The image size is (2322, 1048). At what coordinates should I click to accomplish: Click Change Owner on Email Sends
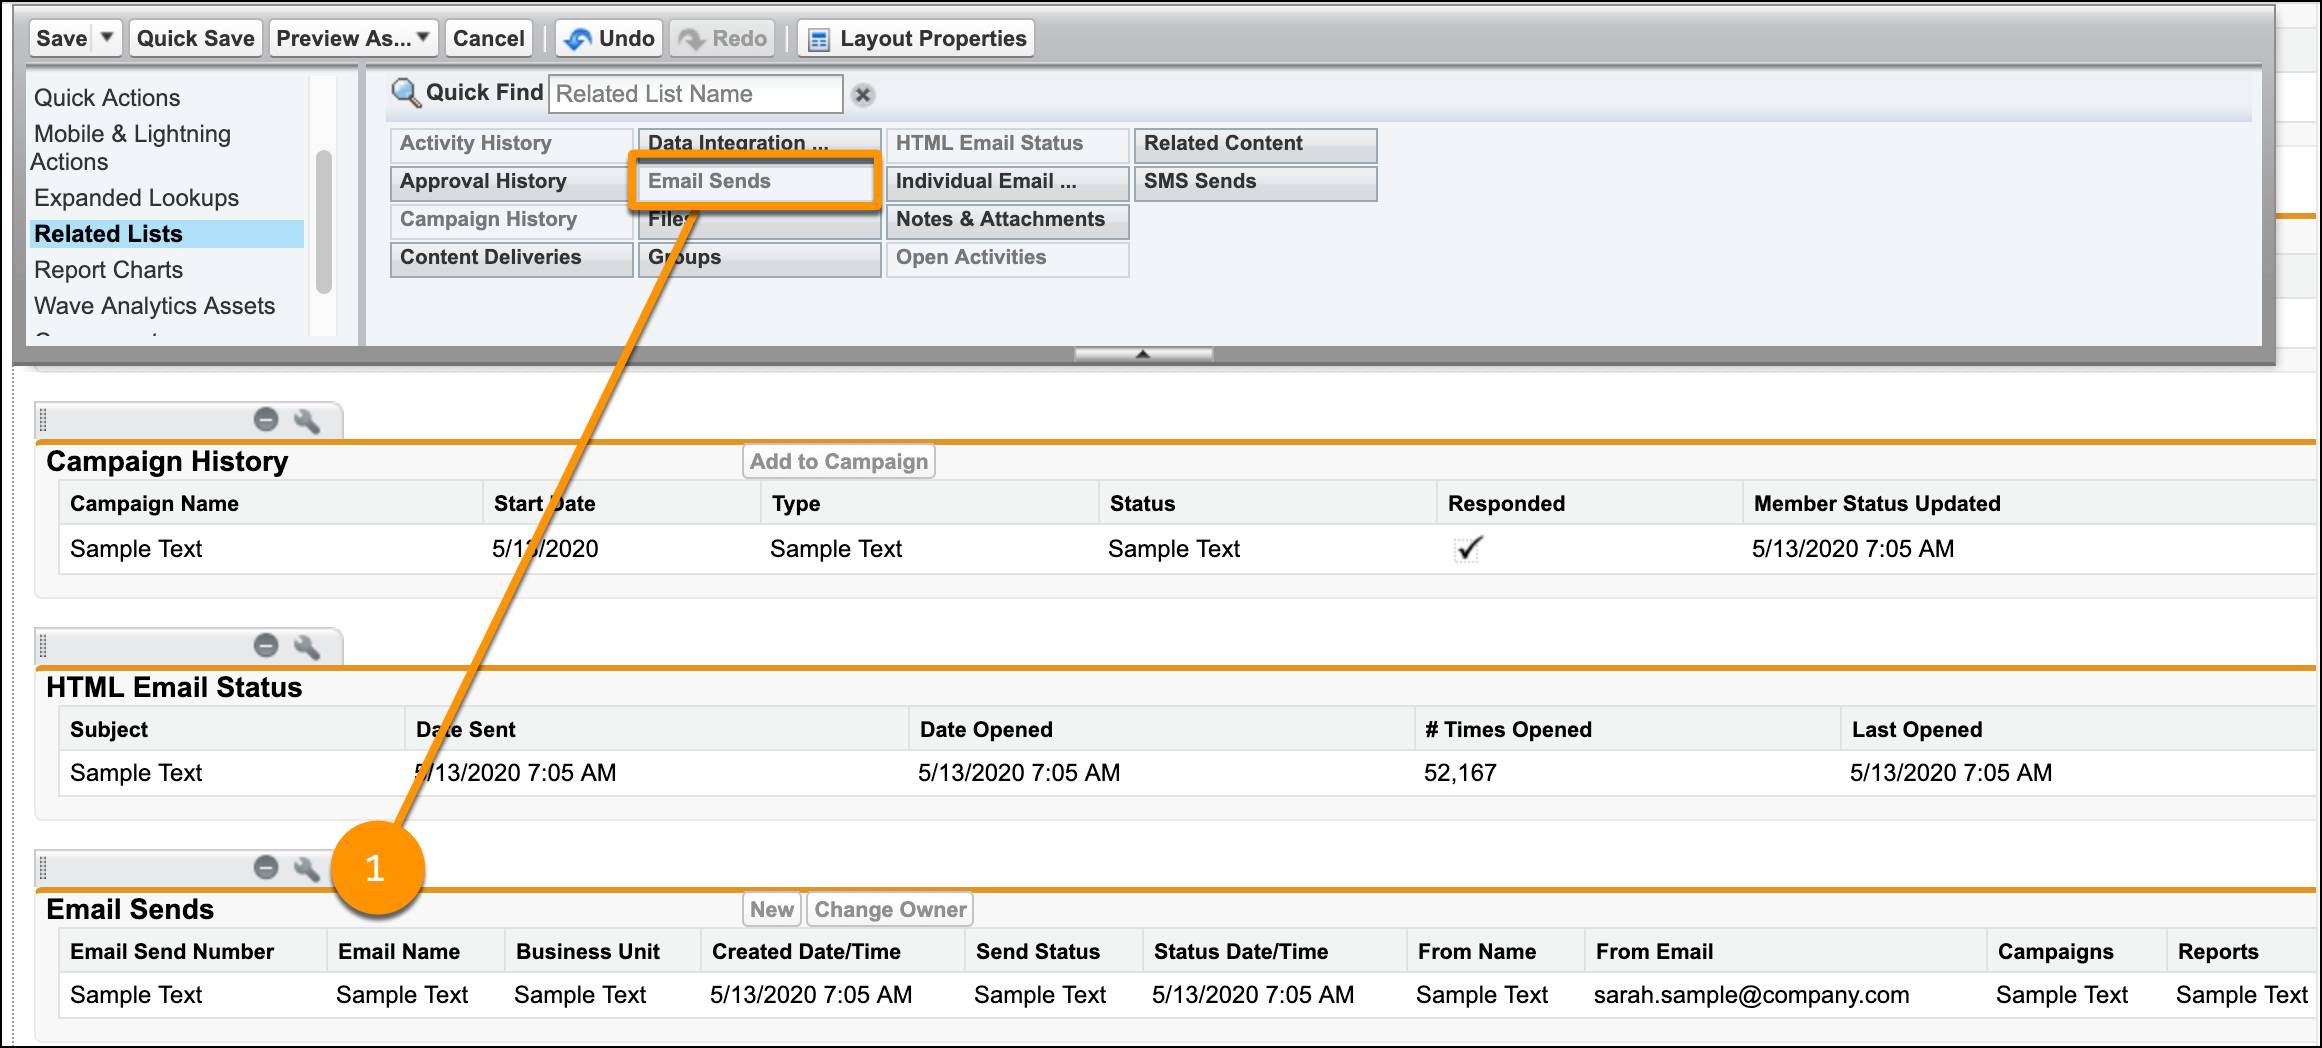tap(889, 909)
